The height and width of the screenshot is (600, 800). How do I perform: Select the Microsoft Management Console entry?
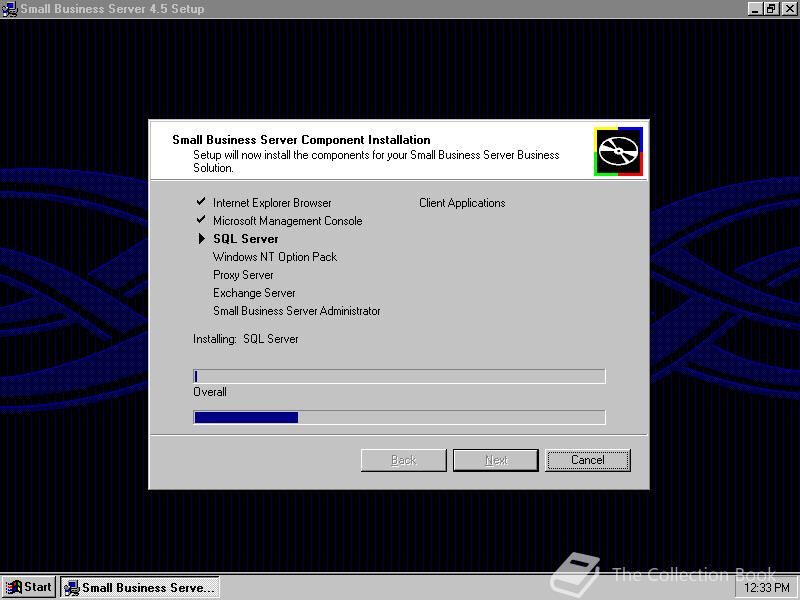288,221
